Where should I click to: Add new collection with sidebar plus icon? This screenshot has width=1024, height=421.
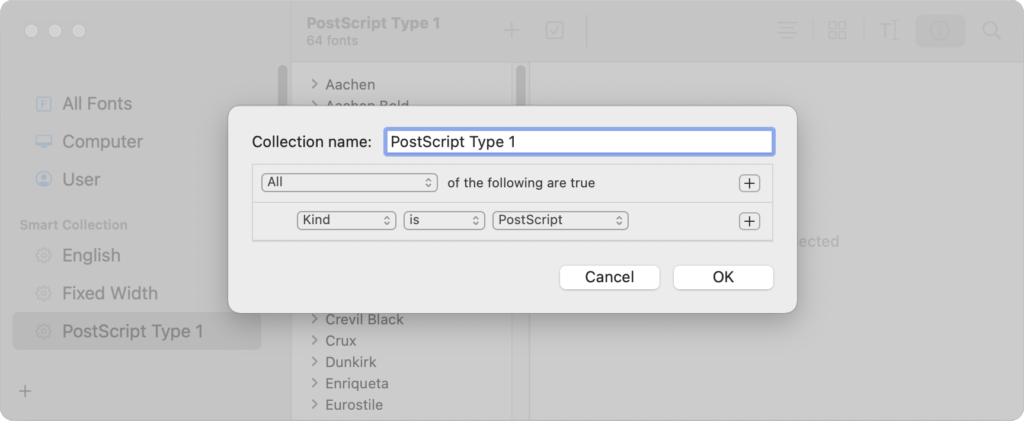tap(25, 391)
